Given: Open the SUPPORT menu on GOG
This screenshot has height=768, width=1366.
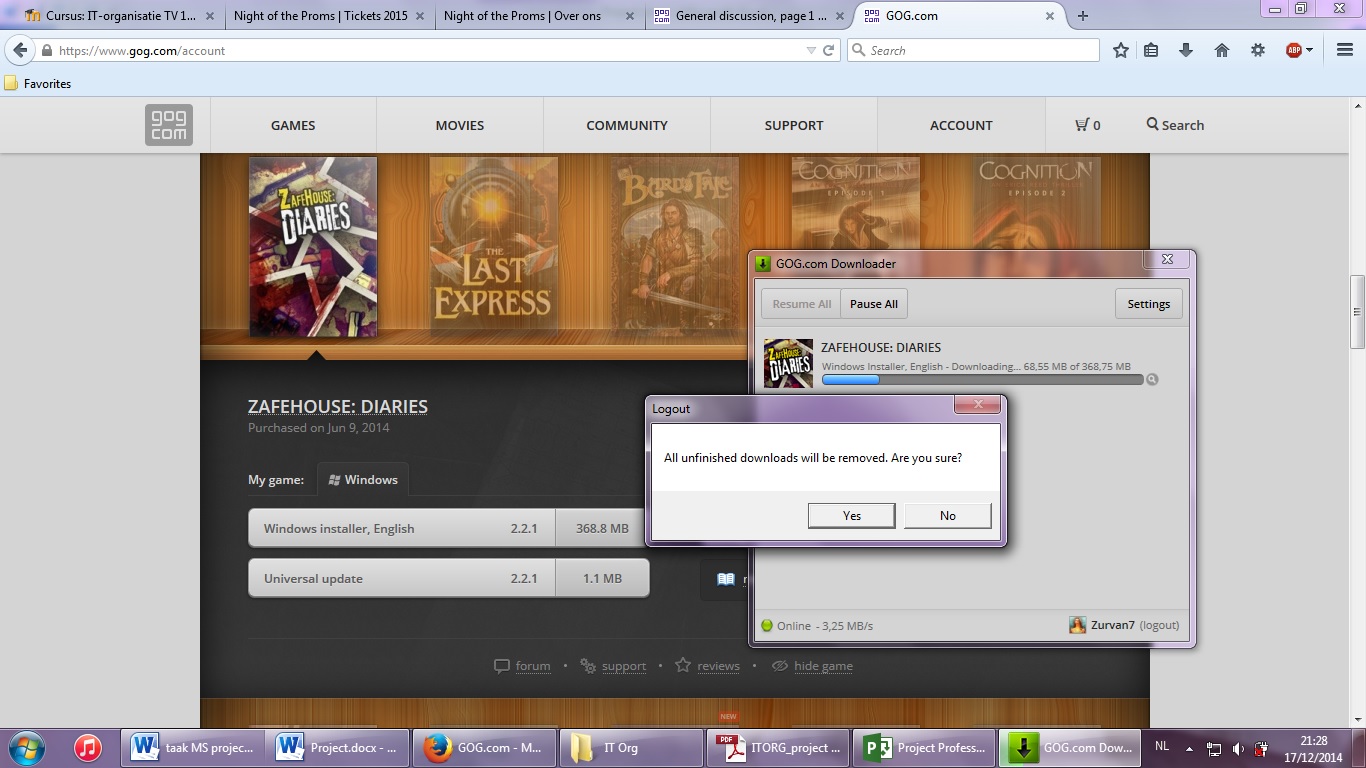Looking at the screenshot, I should (794, 125).
